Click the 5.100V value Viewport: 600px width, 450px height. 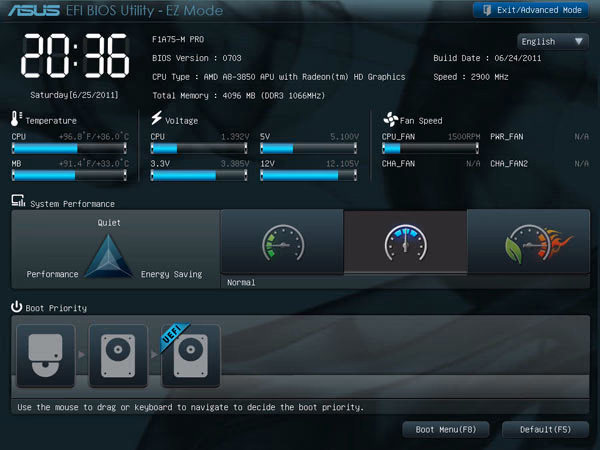pos(345,137)
